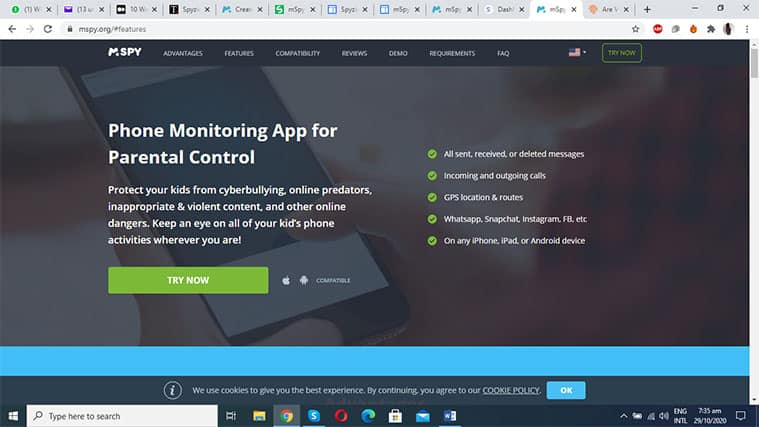The width and height of the screenshot is (759, 427).
Task: Open File Explorer from the taskbar
Action: pos(259,416)
